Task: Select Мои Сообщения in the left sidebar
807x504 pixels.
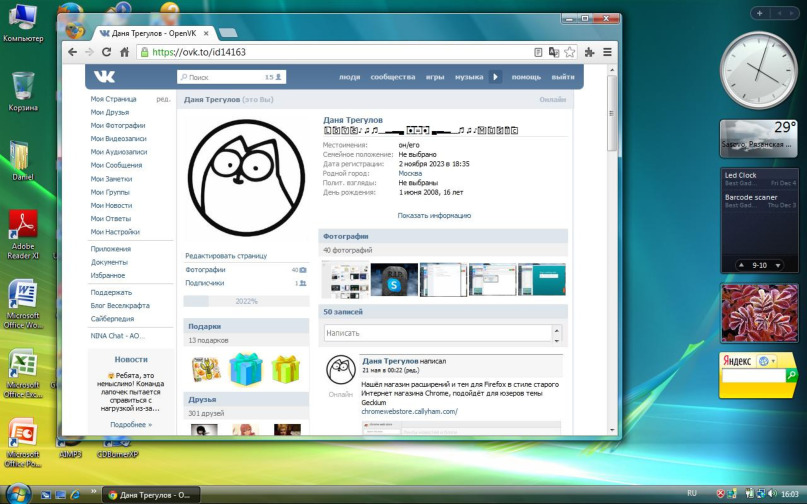Action: 116,165
